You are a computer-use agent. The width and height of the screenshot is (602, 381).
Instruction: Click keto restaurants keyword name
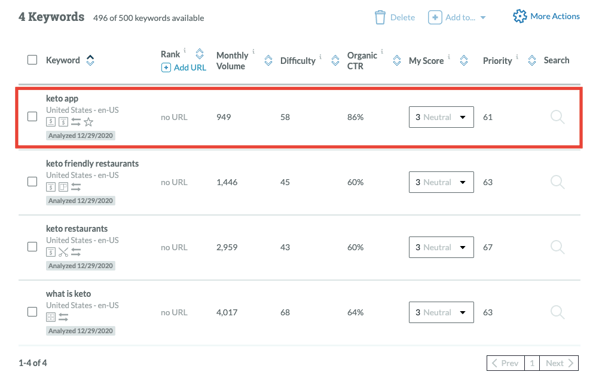(76, 229)
